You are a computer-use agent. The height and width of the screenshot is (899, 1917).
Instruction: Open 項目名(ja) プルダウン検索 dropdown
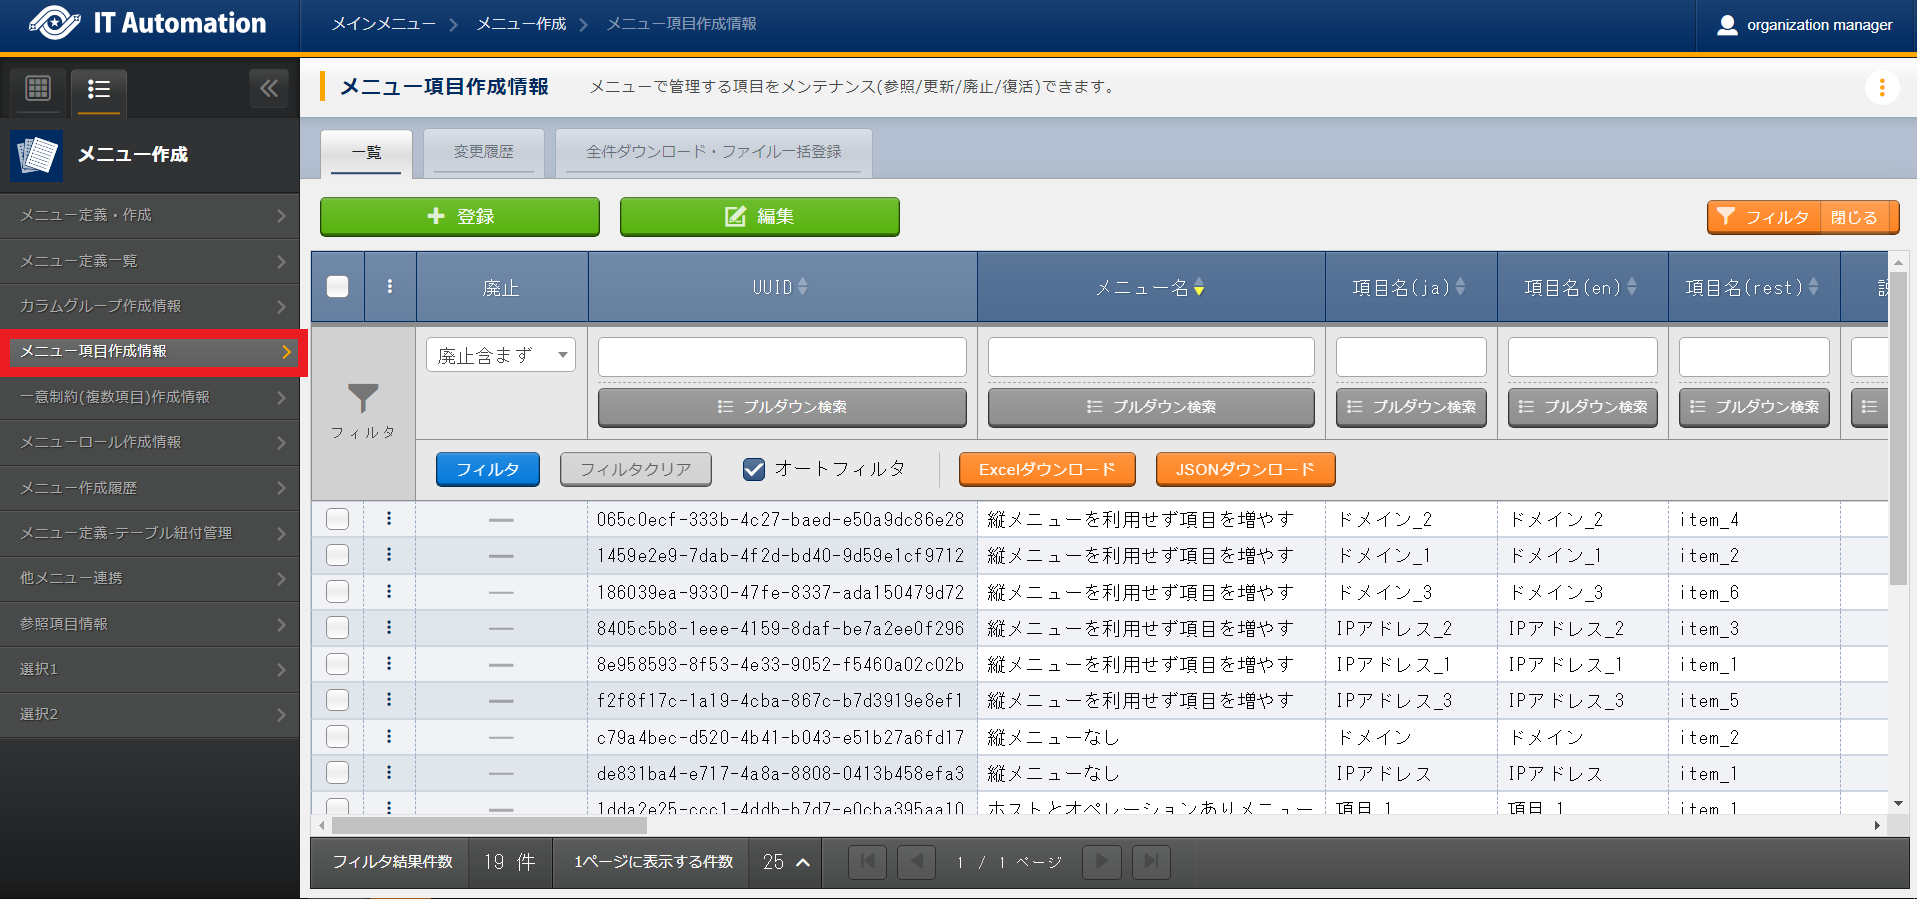coord(1411,407)
